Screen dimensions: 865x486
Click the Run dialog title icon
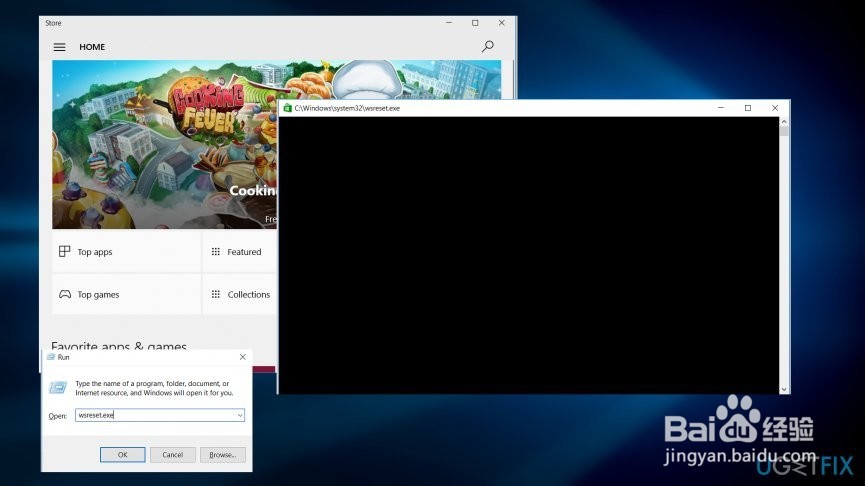pyautogui.click(x=51, y=357)
